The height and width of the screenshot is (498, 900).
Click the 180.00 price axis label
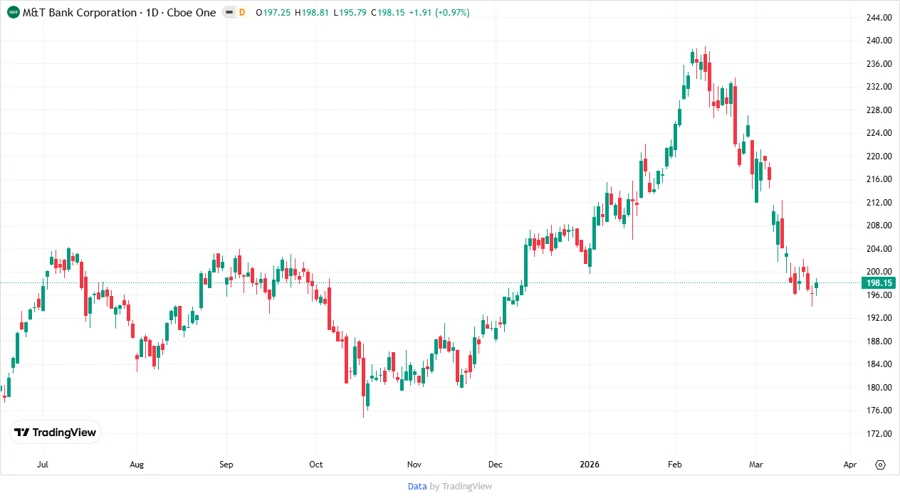tap(879, 387)
